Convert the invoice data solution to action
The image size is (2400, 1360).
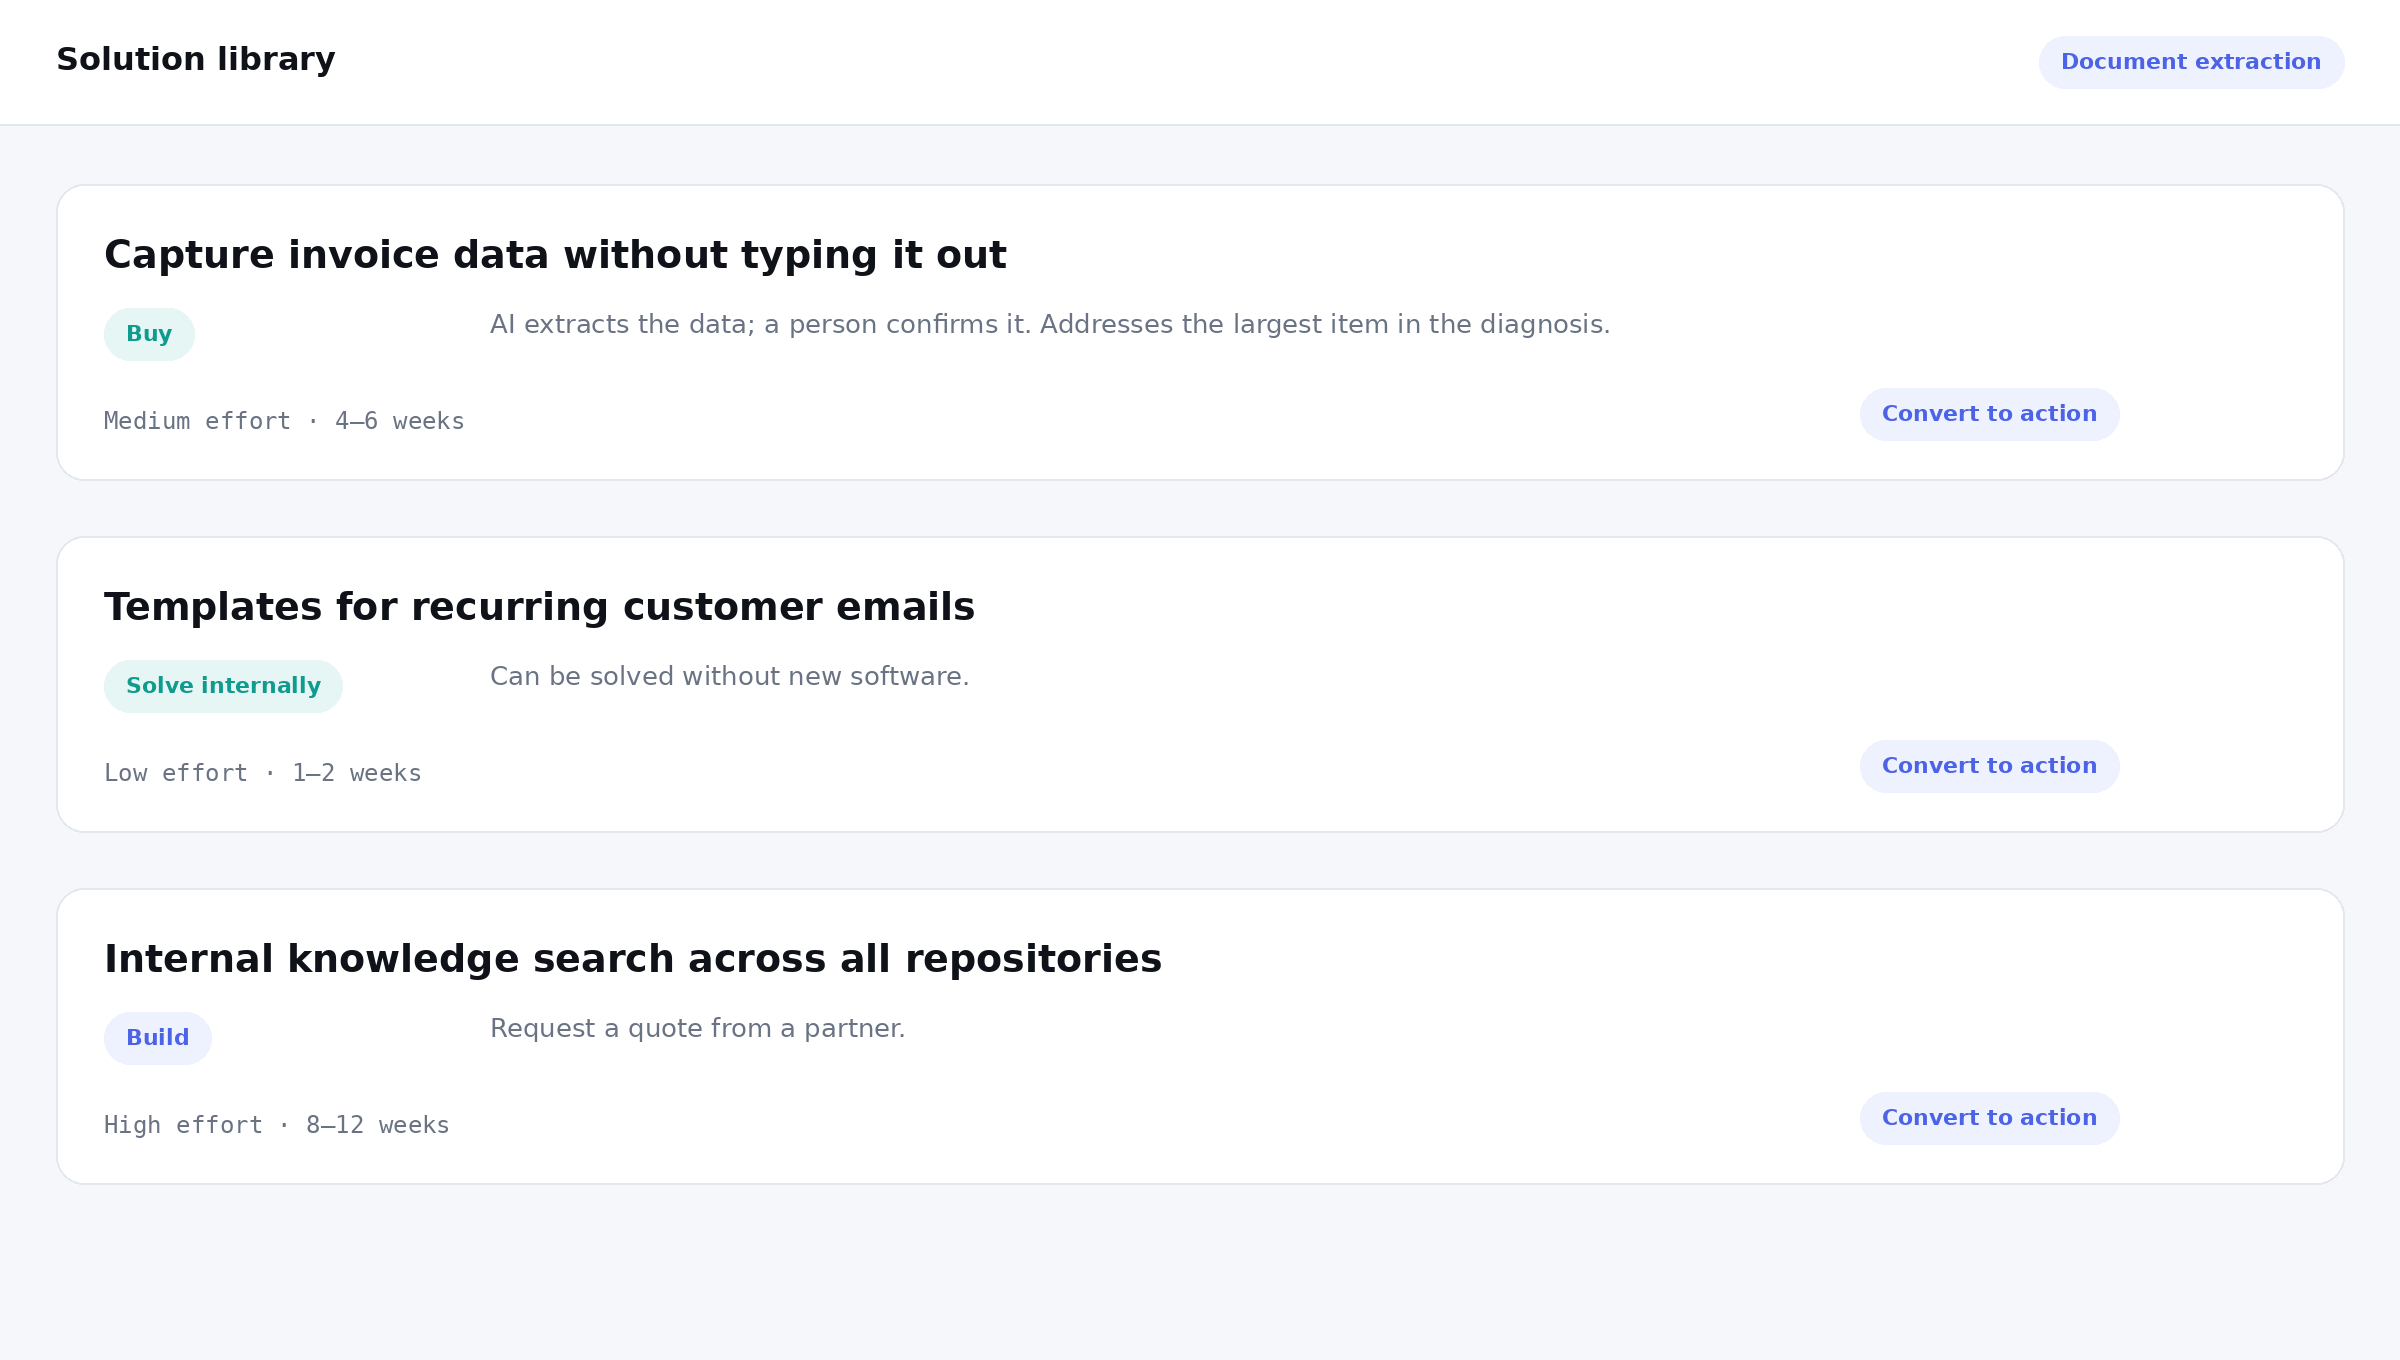click(x=1989, y=414)
